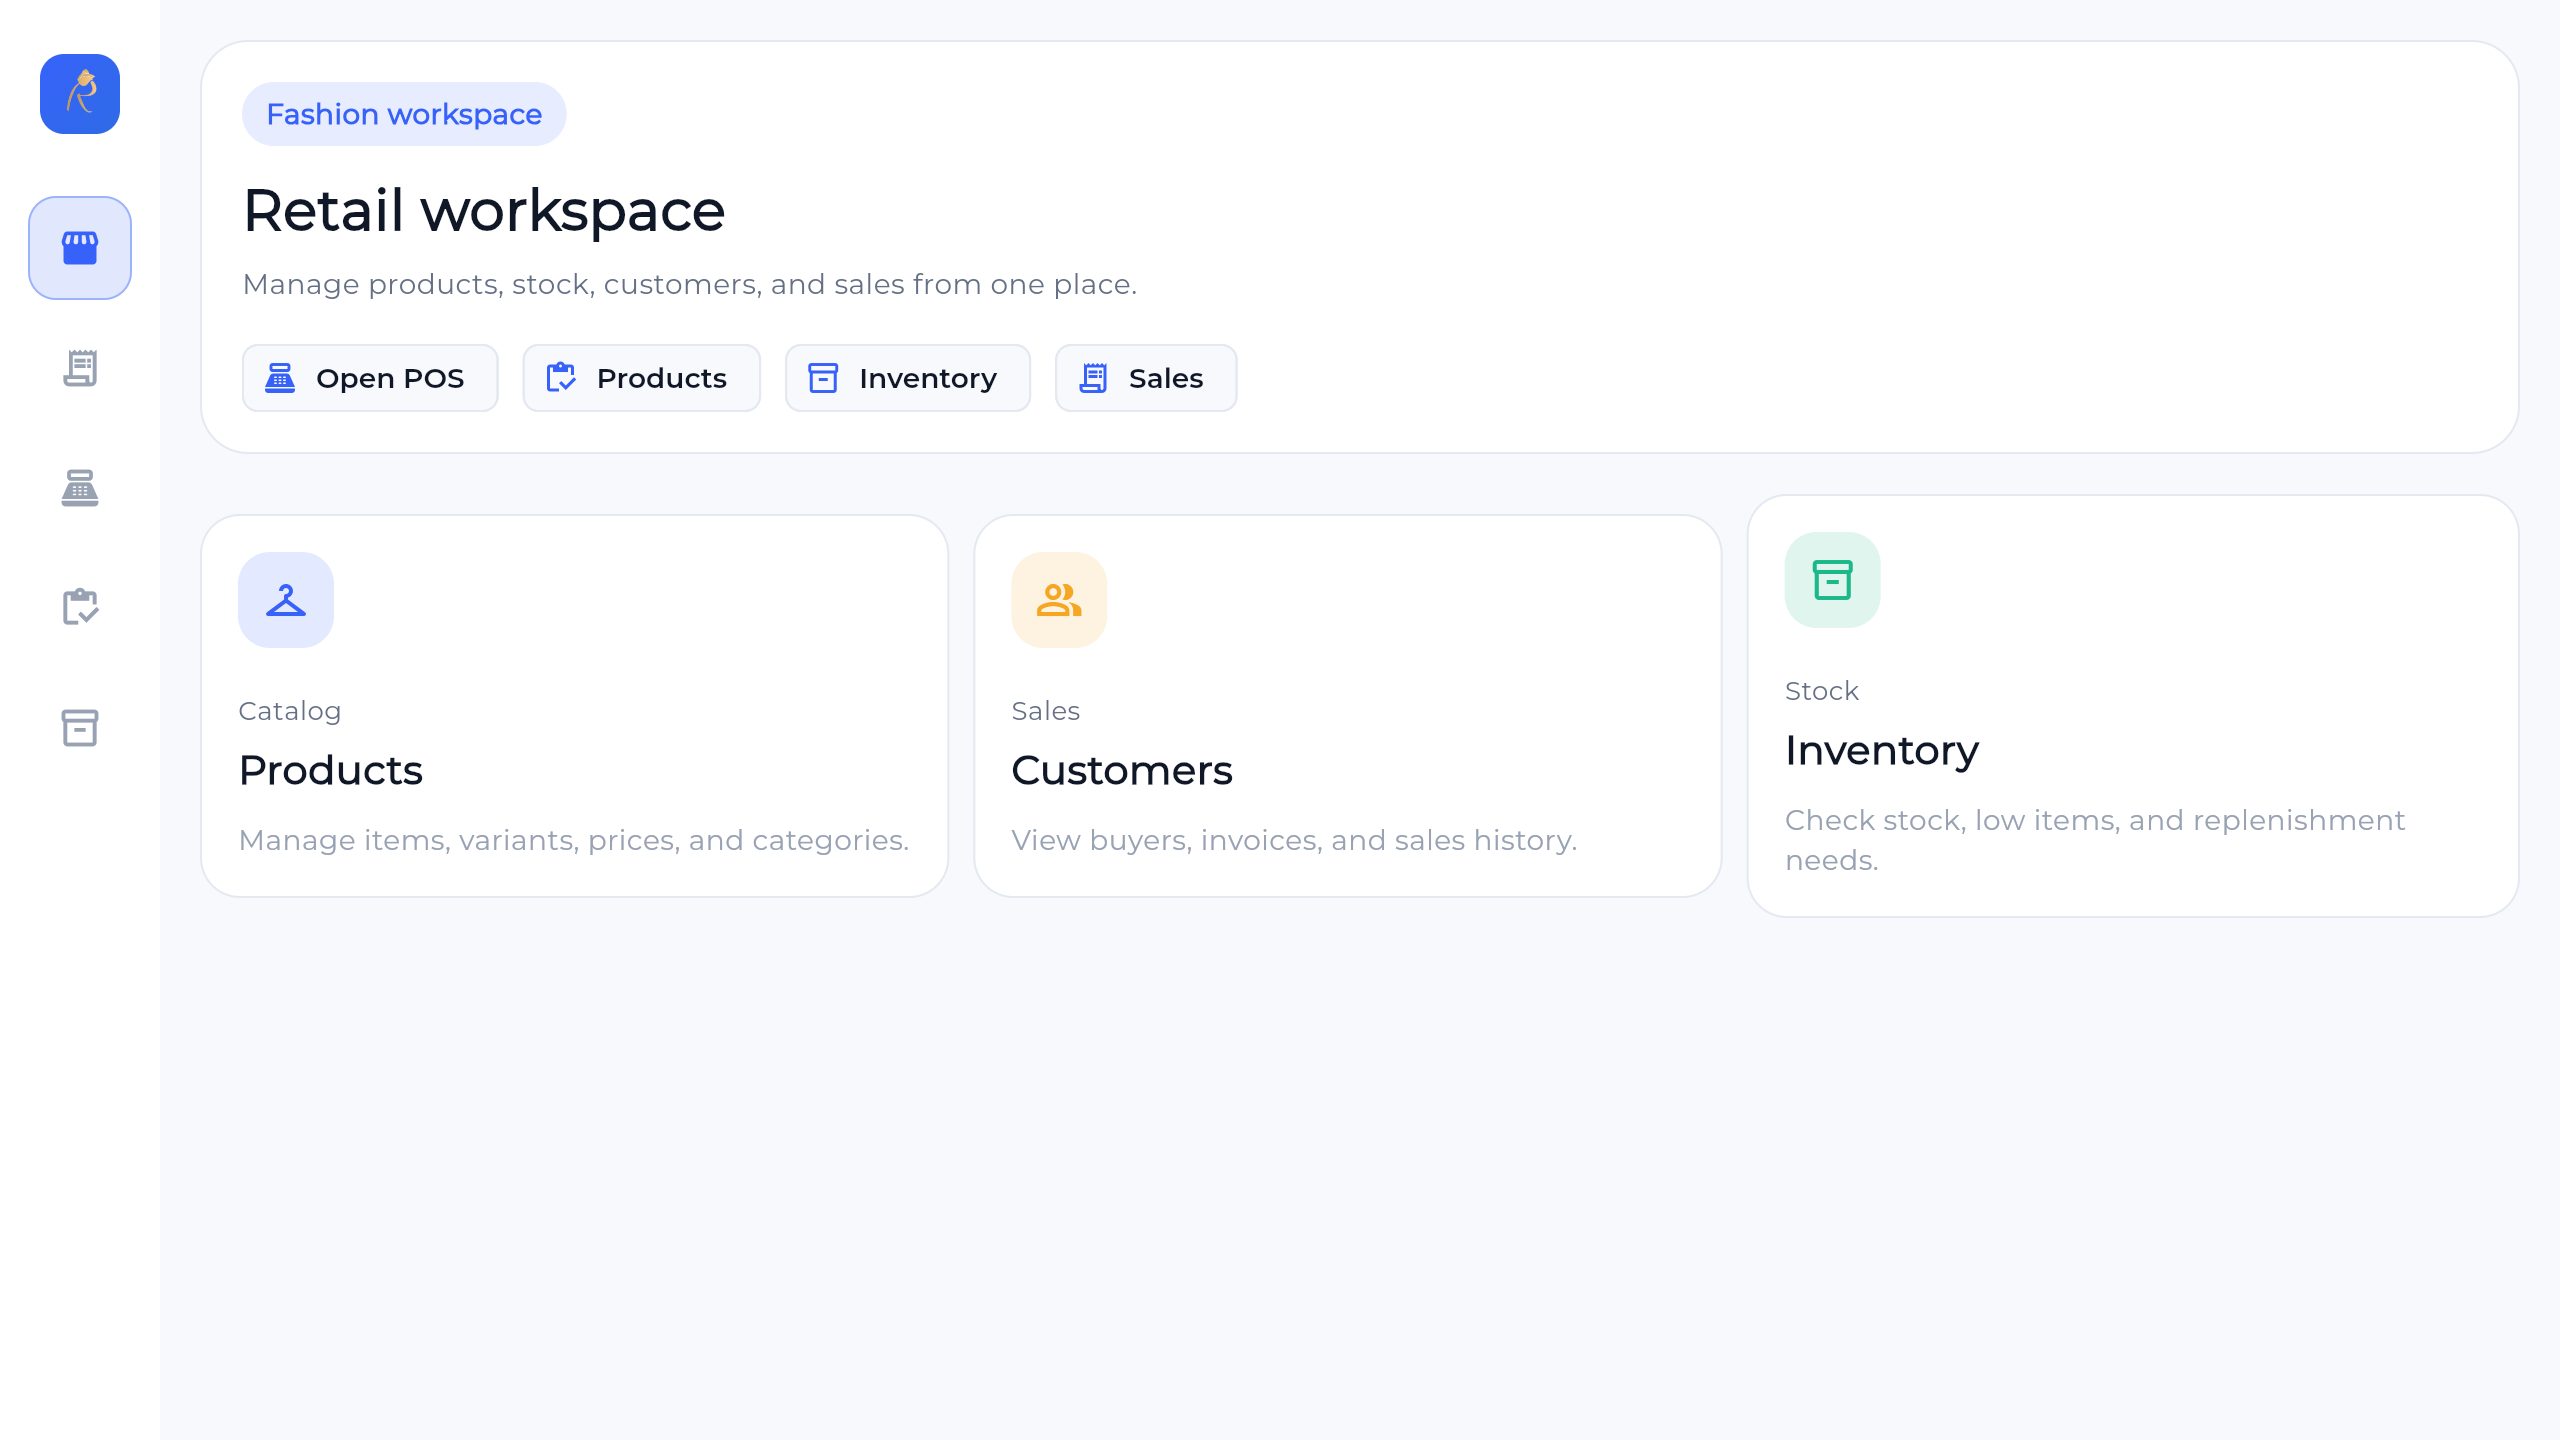
Task: Click the Inventory quick-action button
Action: click(908, 378)
